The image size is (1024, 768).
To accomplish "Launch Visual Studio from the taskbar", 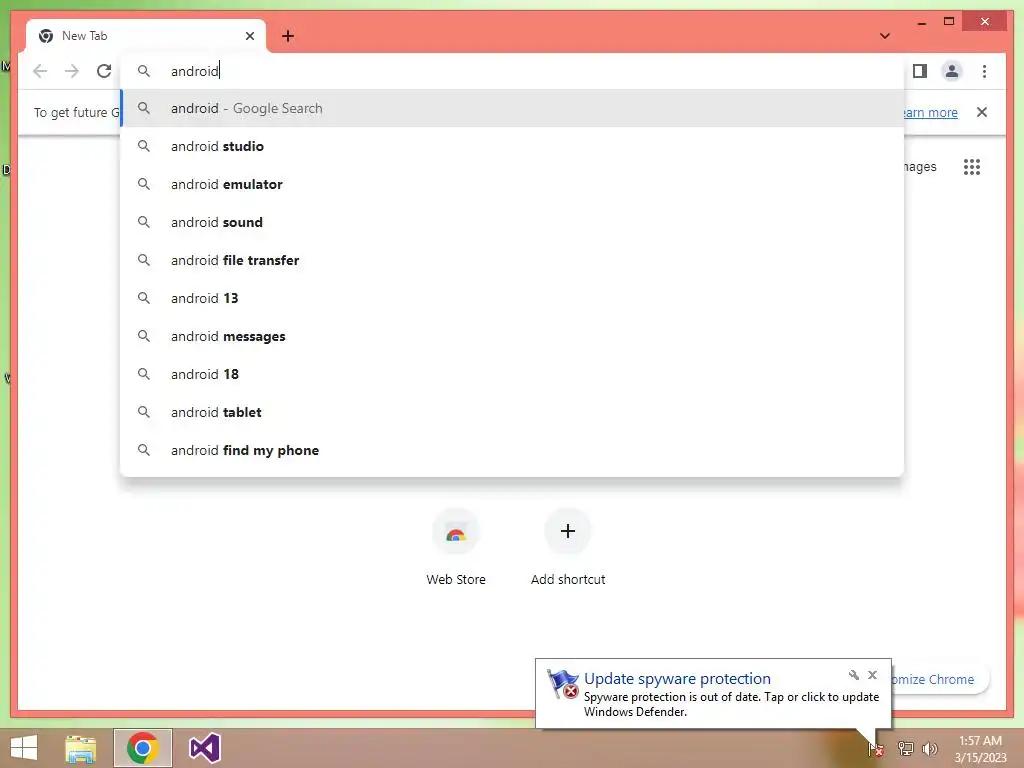I will click(x=204, y=748).
